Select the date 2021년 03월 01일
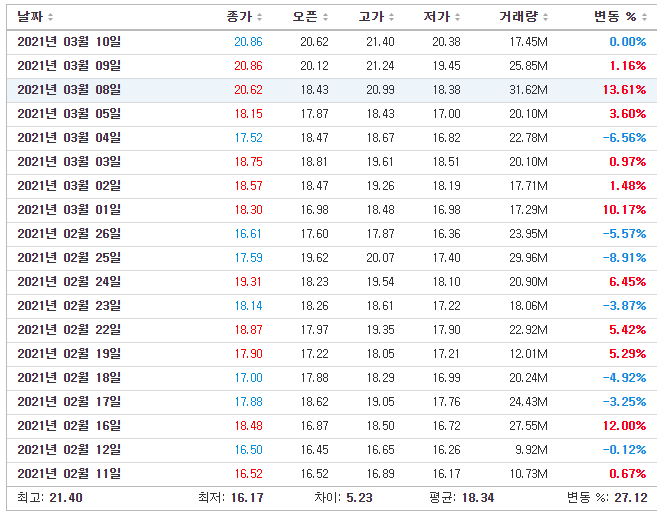The height and width of the screenshot is (519, 657). (69, 209)
